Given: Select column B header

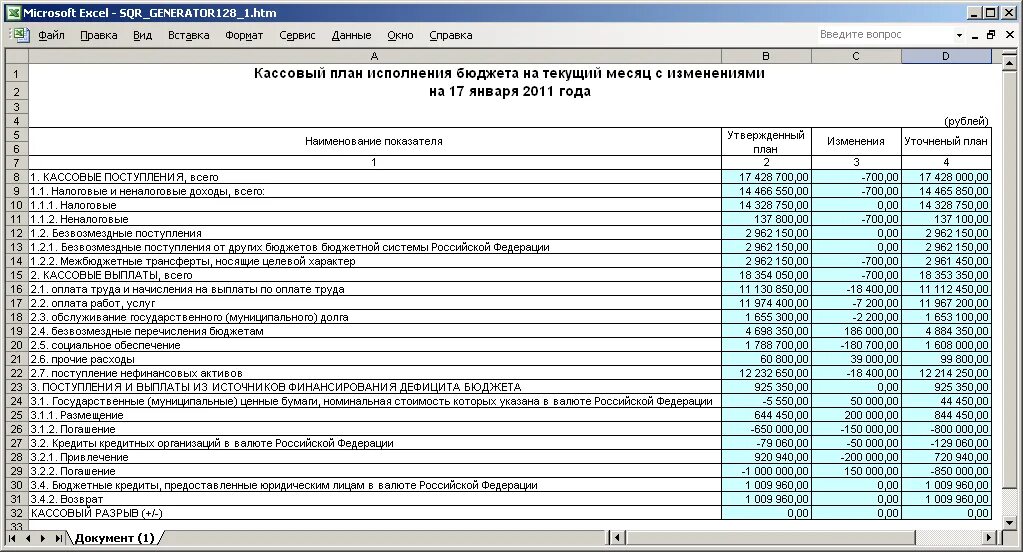Looking at the screenshot, I should [766, 57].
